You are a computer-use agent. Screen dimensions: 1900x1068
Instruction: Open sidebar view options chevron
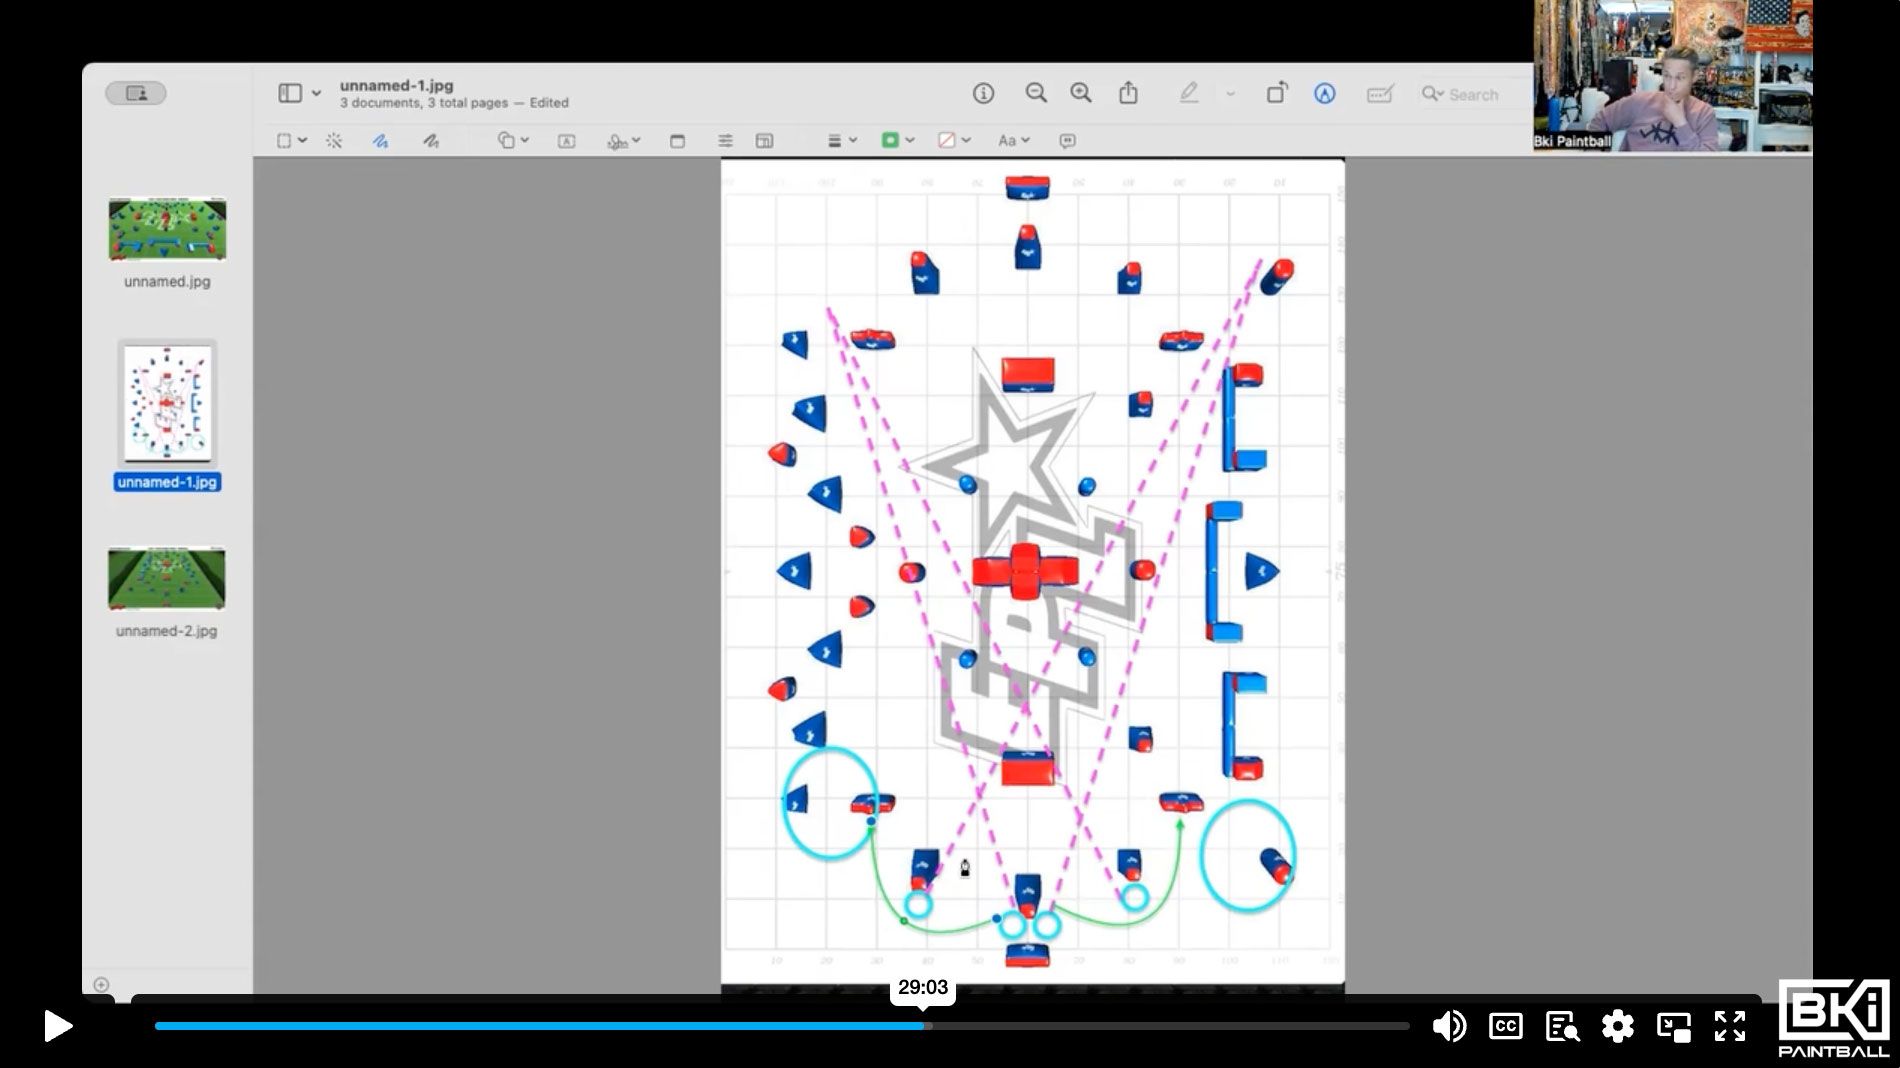pos(316,93)
